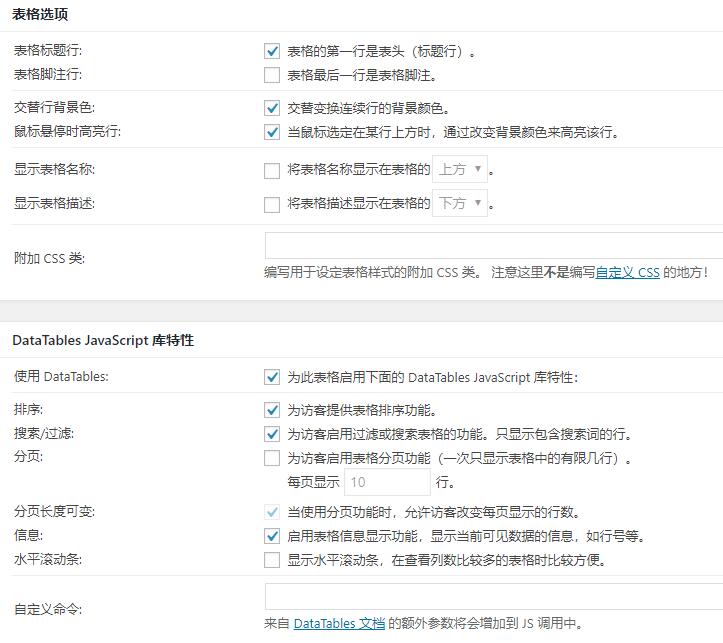Toggle the 使用 DataTables checkbox
Screen dimensions: 723x643
(272, 377)
